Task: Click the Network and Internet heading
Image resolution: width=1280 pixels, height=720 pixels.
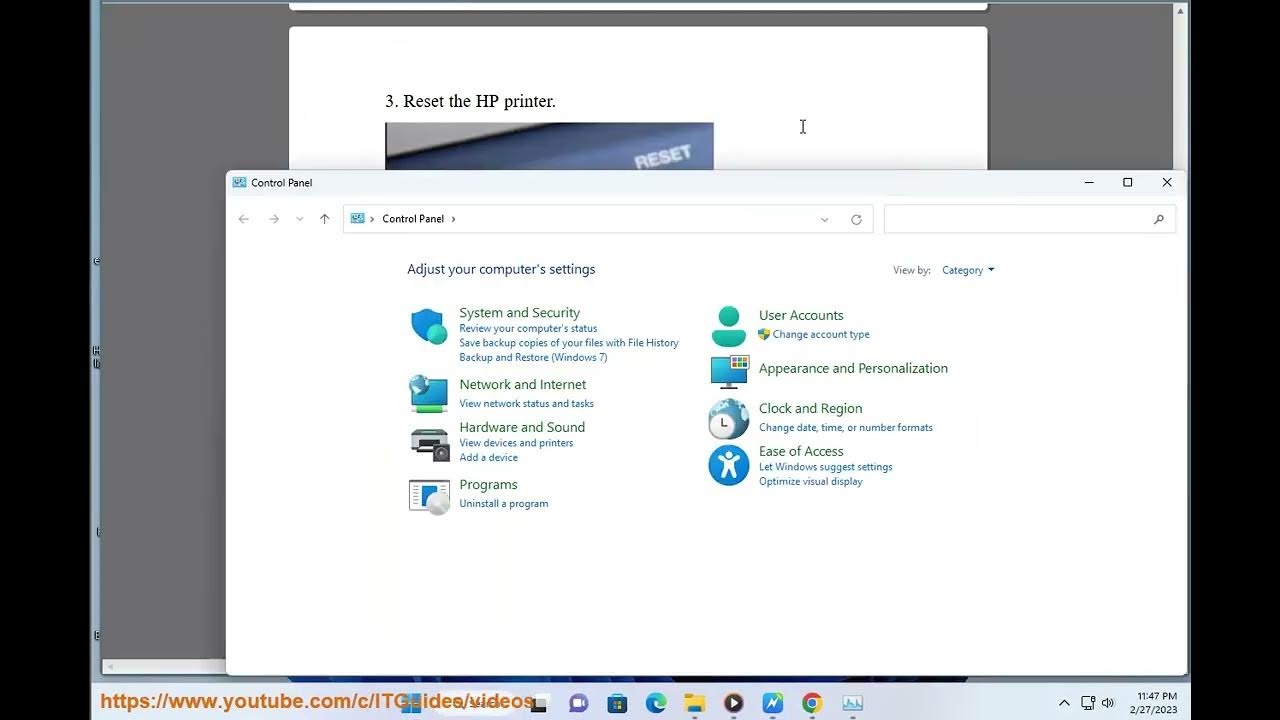Action: pos(523,384)
